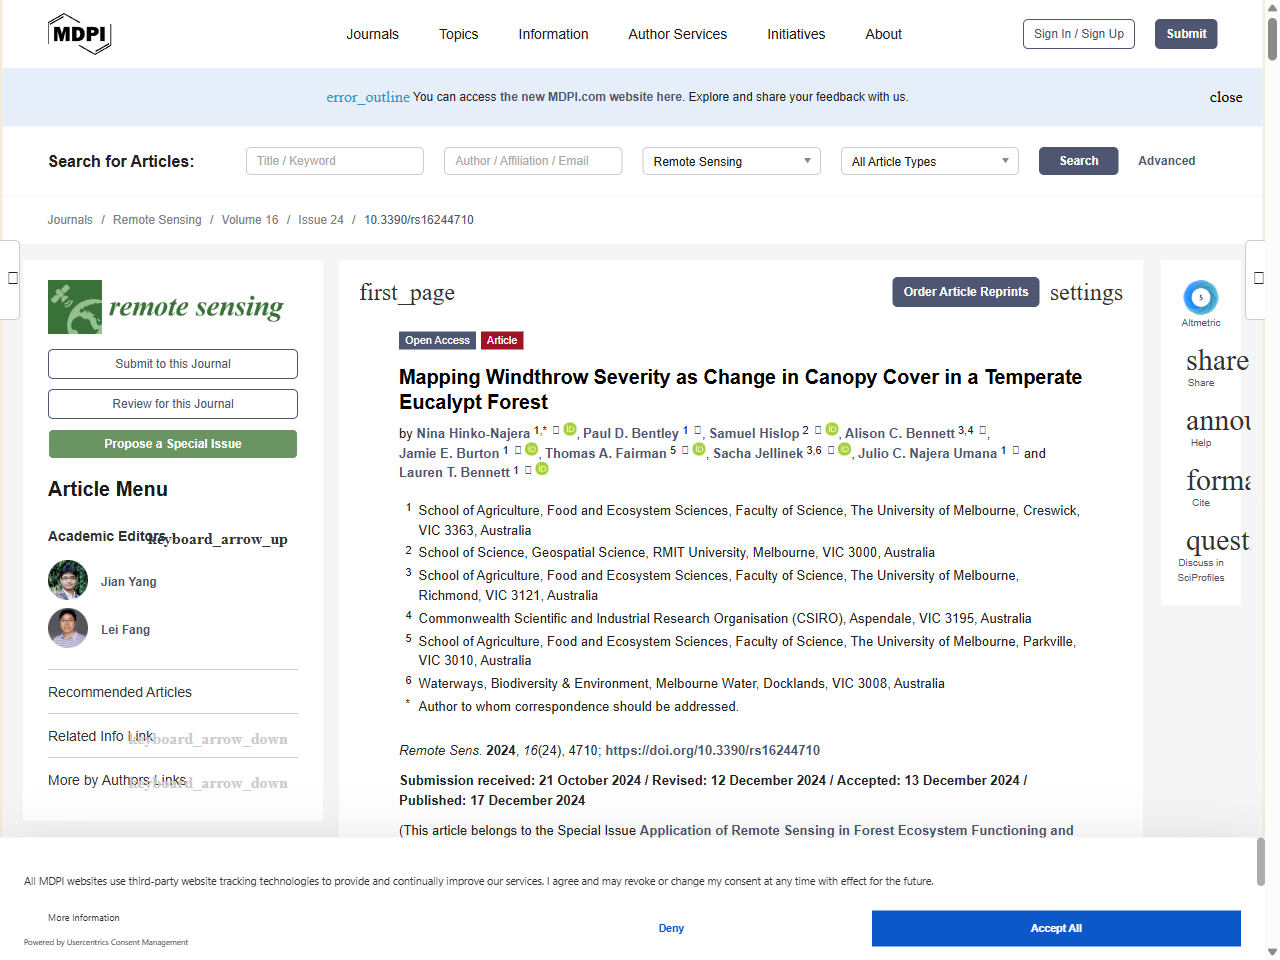Click the Remote Sensing journal logo
1280x960 pixels.
[x=166, y=307]
